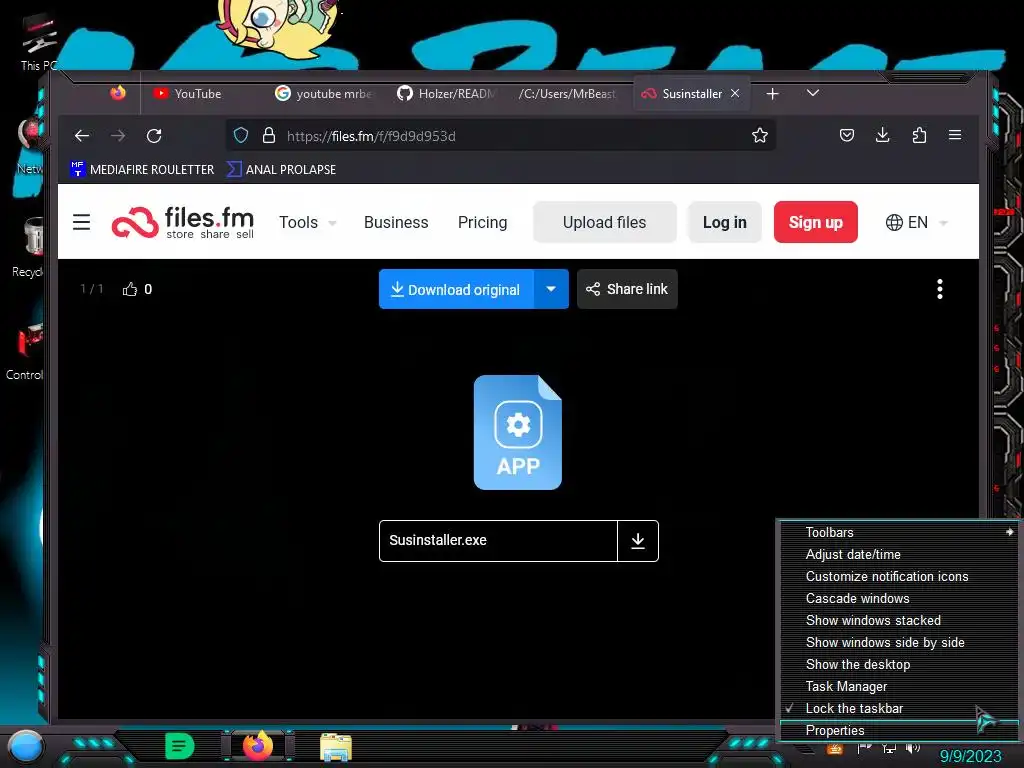Open taskbar Properties

click(x=899, y=731)
